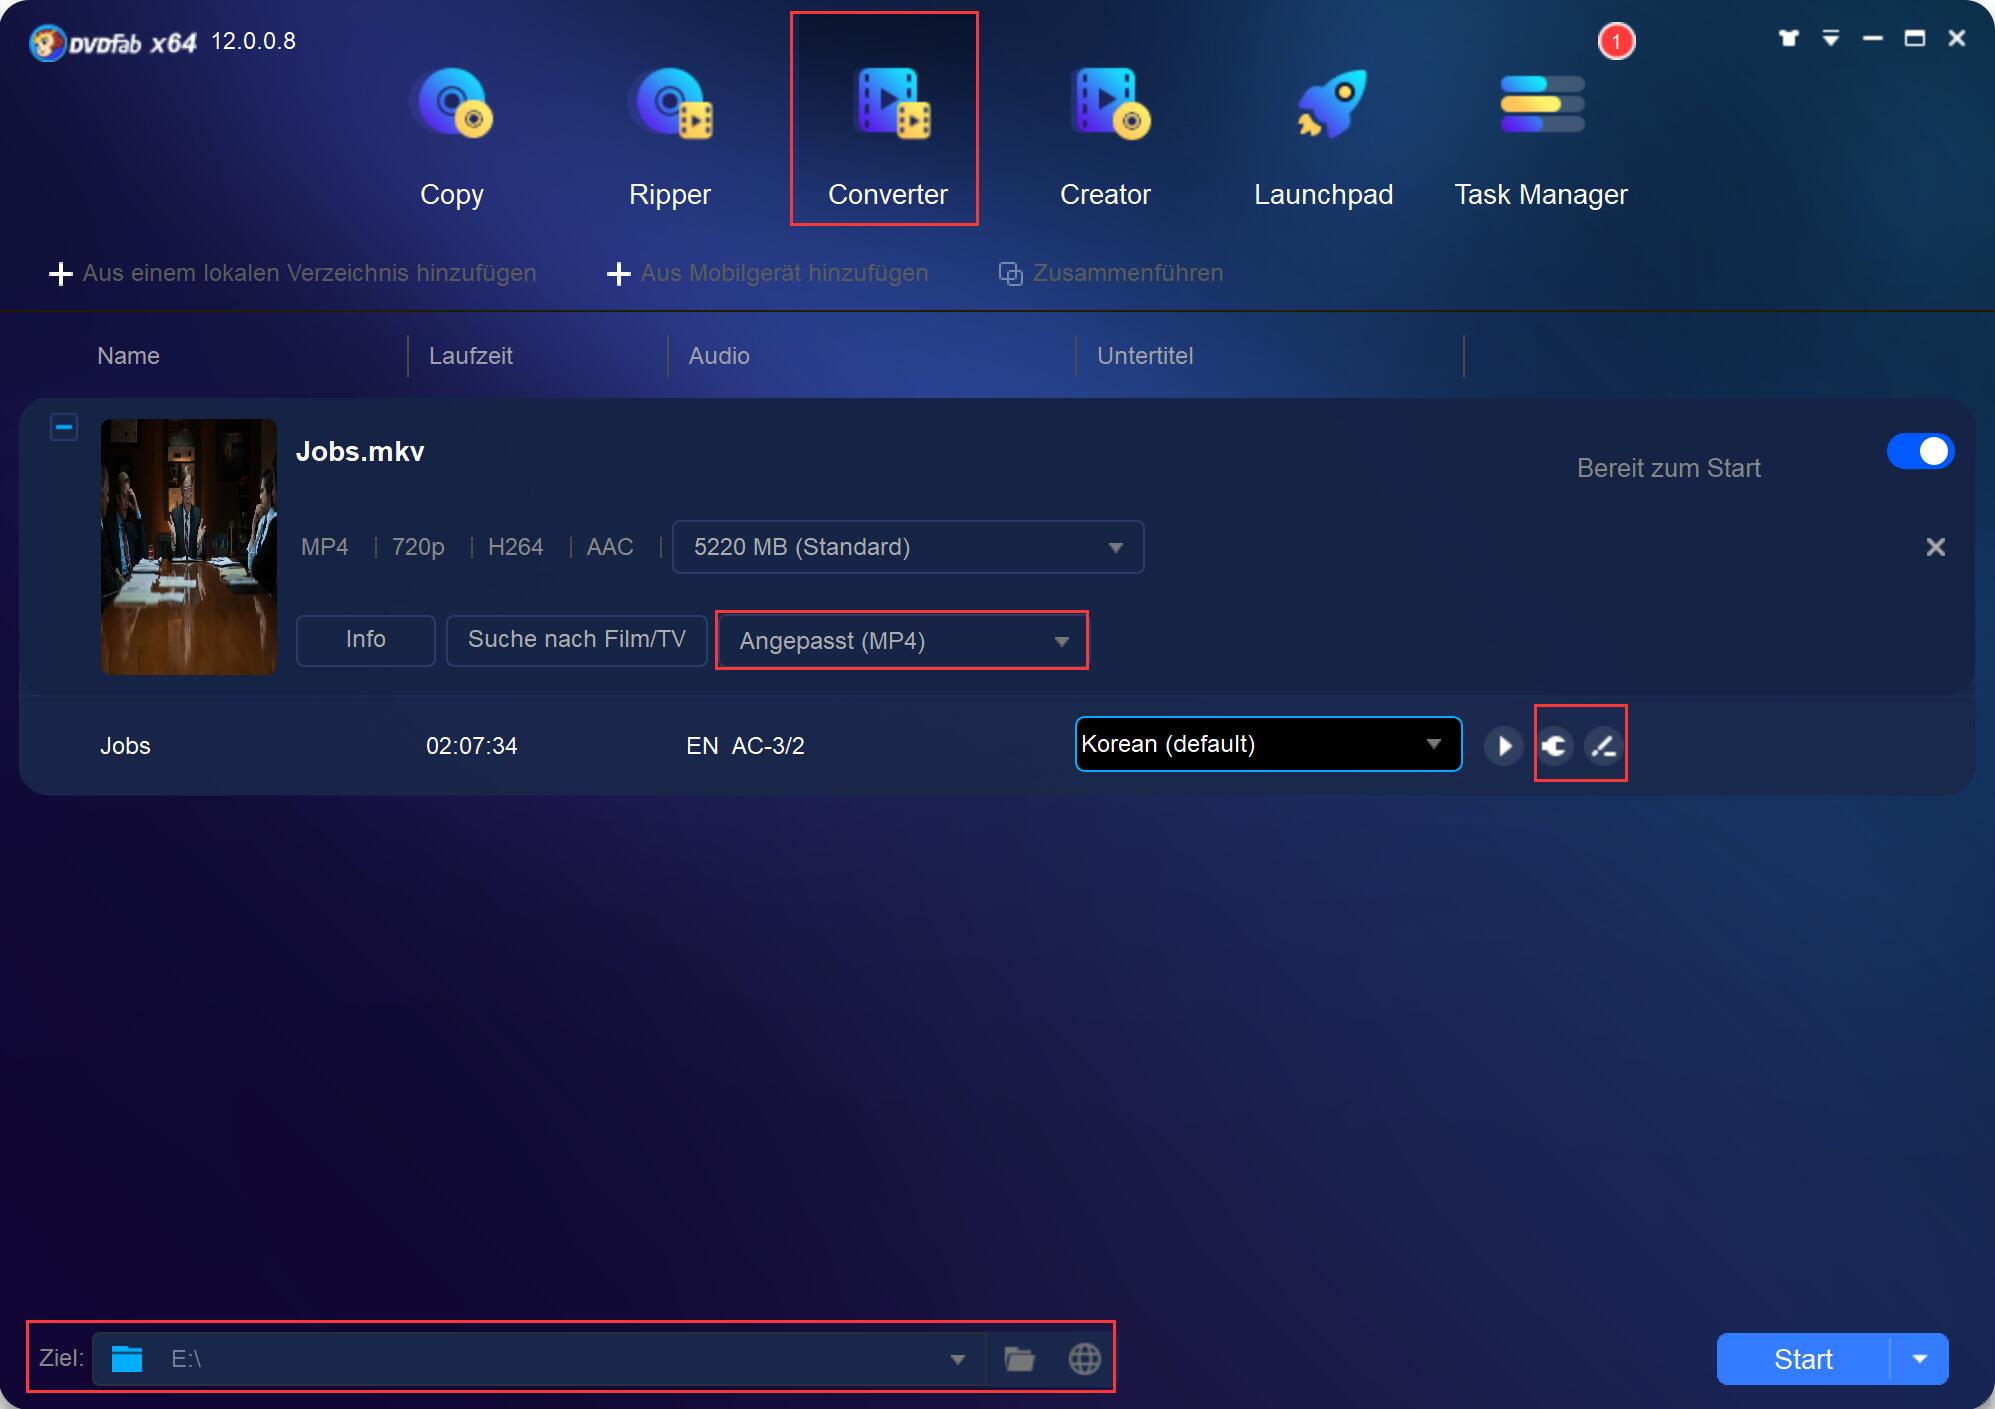Click the Info button
Screen dimensions: 1995x1409
366,640
